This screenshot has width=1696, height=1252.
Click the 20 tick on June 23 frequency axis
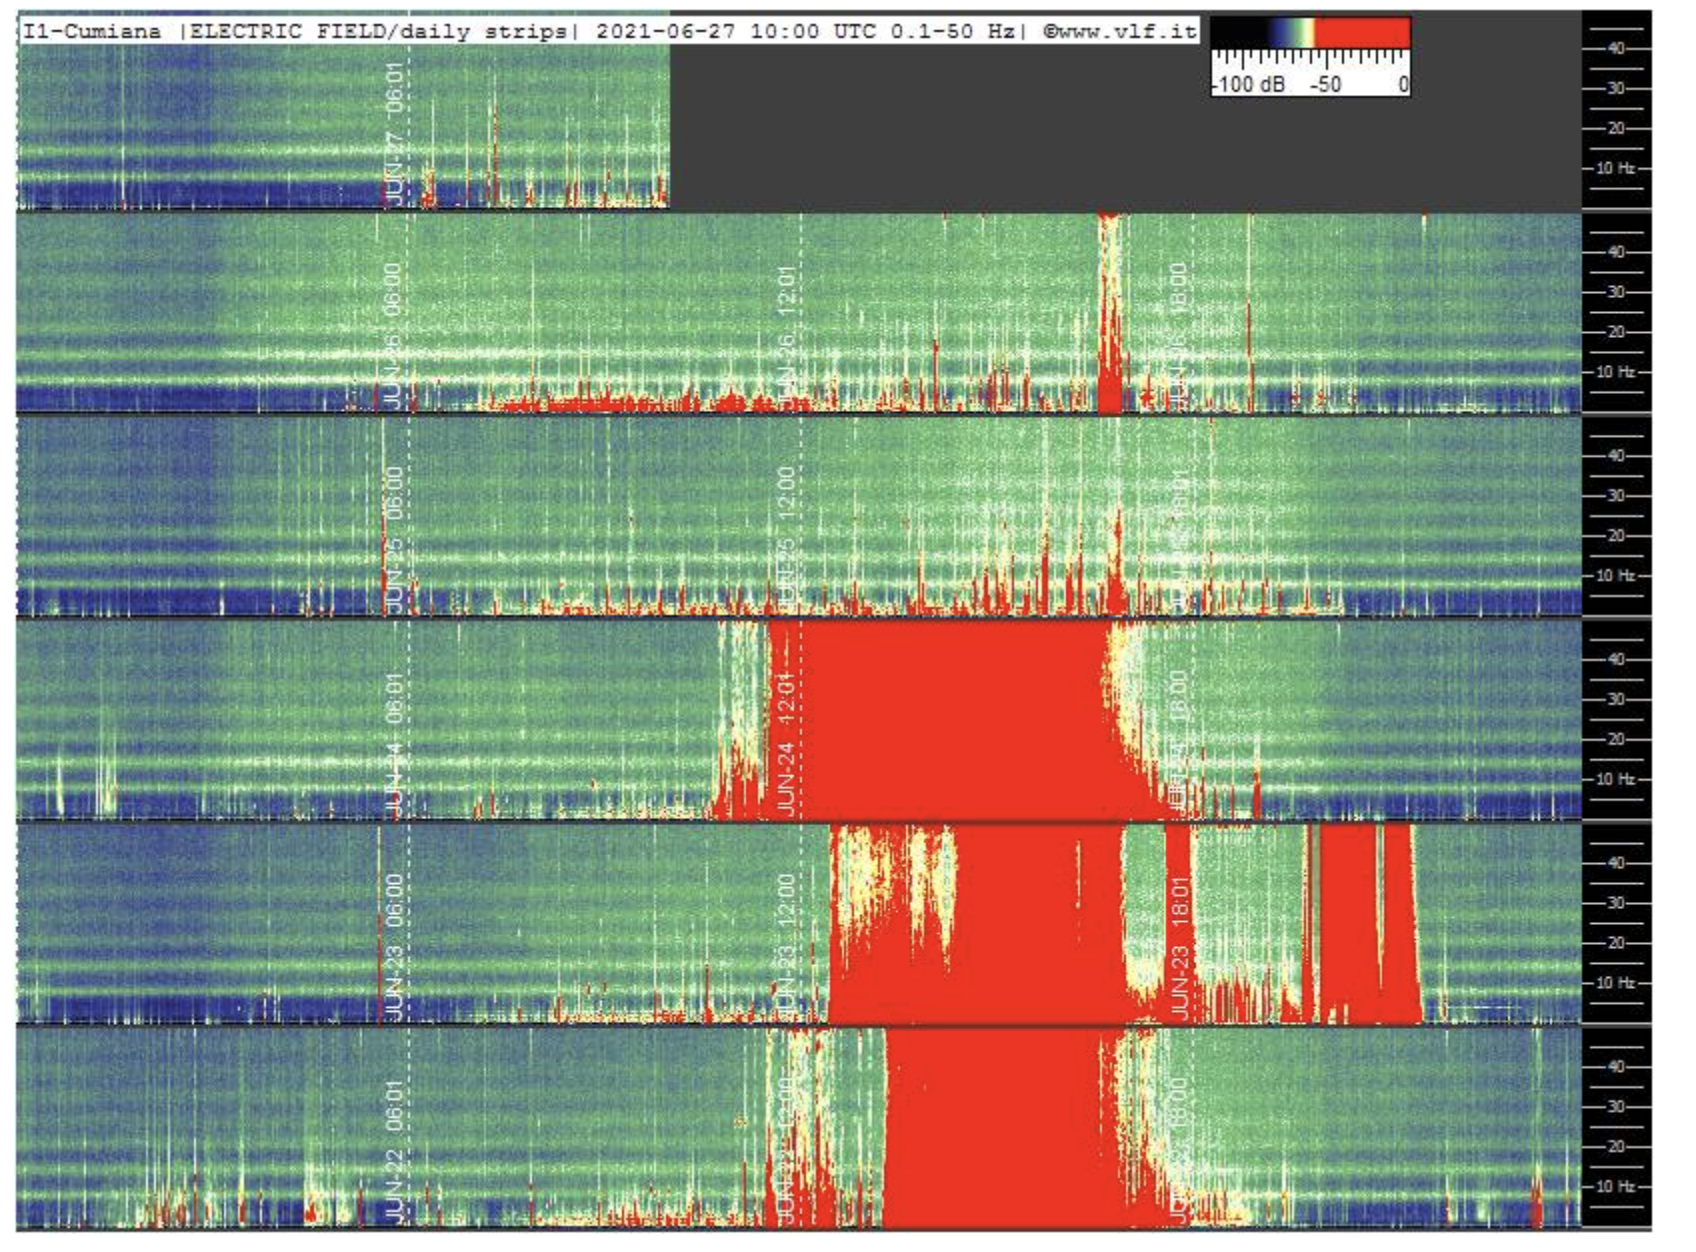pyautogui.click(x=1615, y=943)
